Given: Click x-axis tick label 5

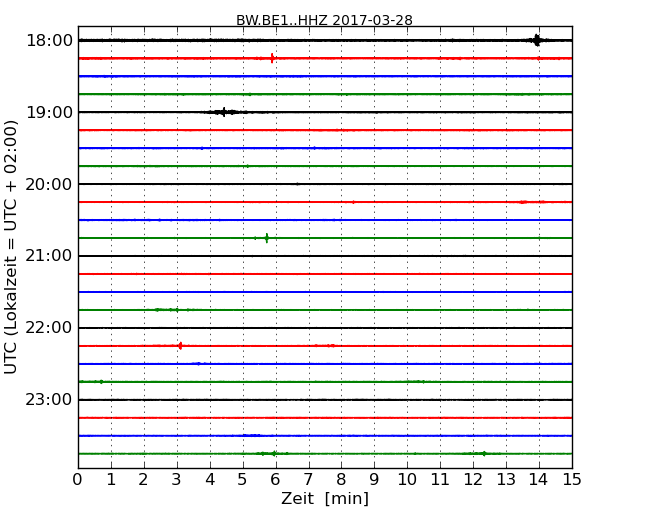Looking at the screenshot, I should pyautogui.click(x=243, y=479).
